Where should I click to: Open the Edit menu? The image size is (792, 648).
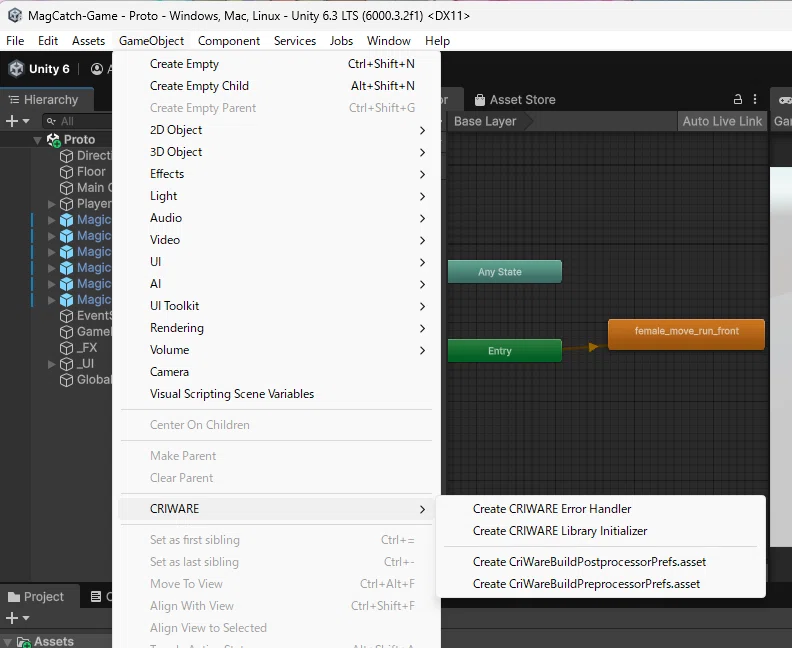coord(48,41)
